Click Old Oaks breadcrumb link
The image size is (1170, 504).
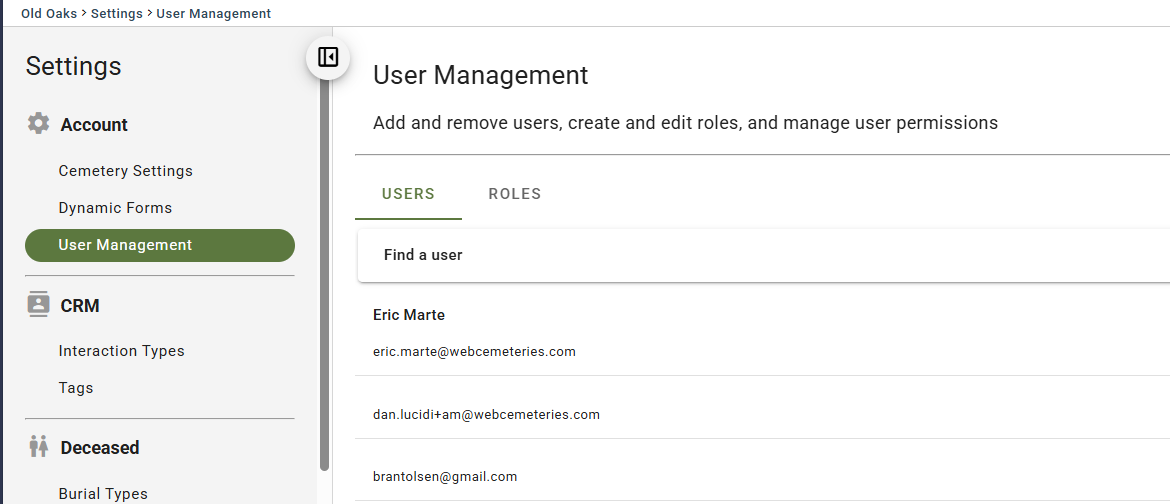(x=49, y=13)
